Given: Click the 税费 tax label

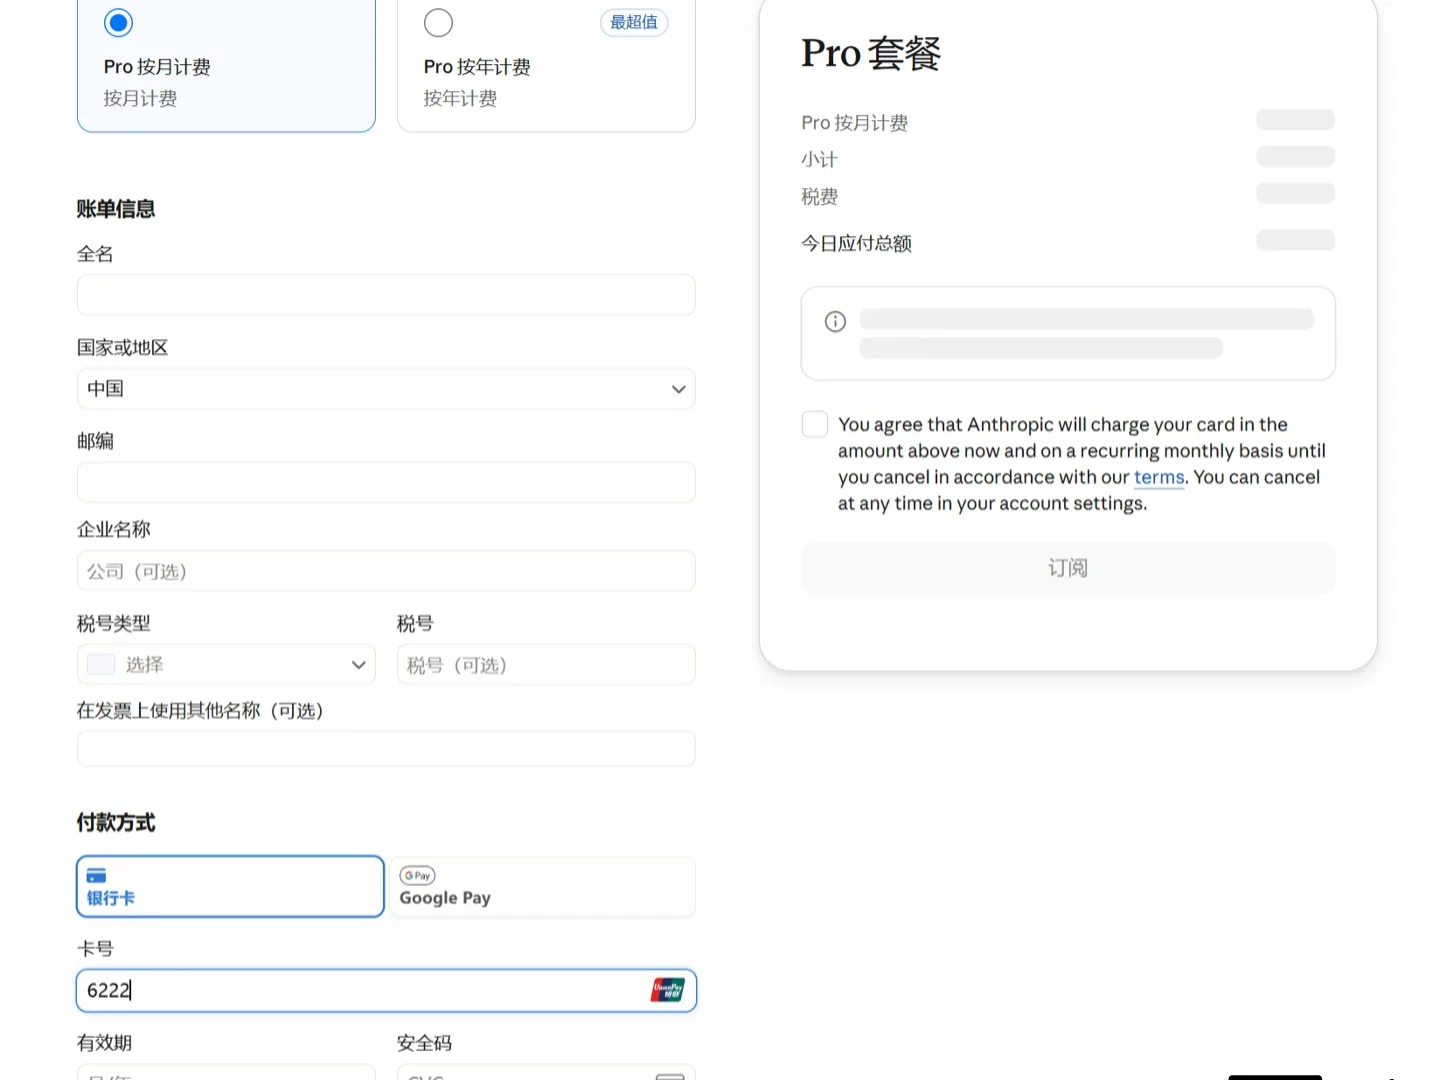Looking at the screenshot, I should point(819,196).
